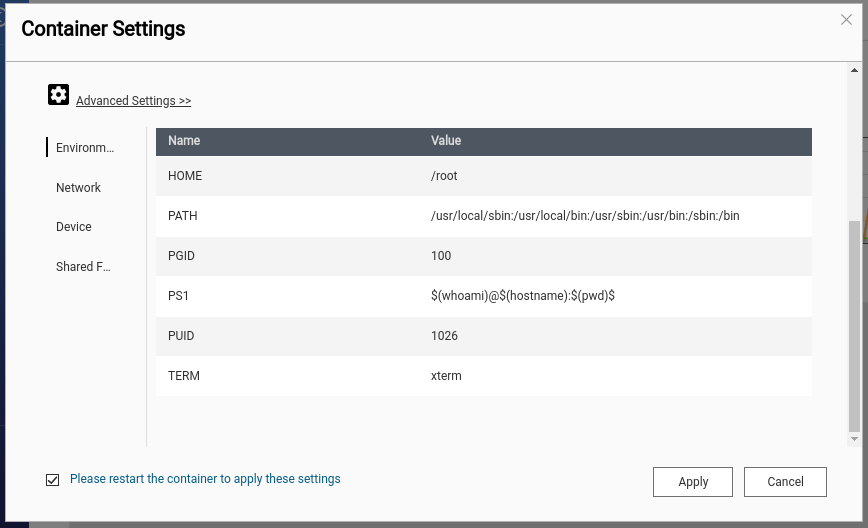
Task: Toggle the restart container checkbox
Action: tap(53, 480)
